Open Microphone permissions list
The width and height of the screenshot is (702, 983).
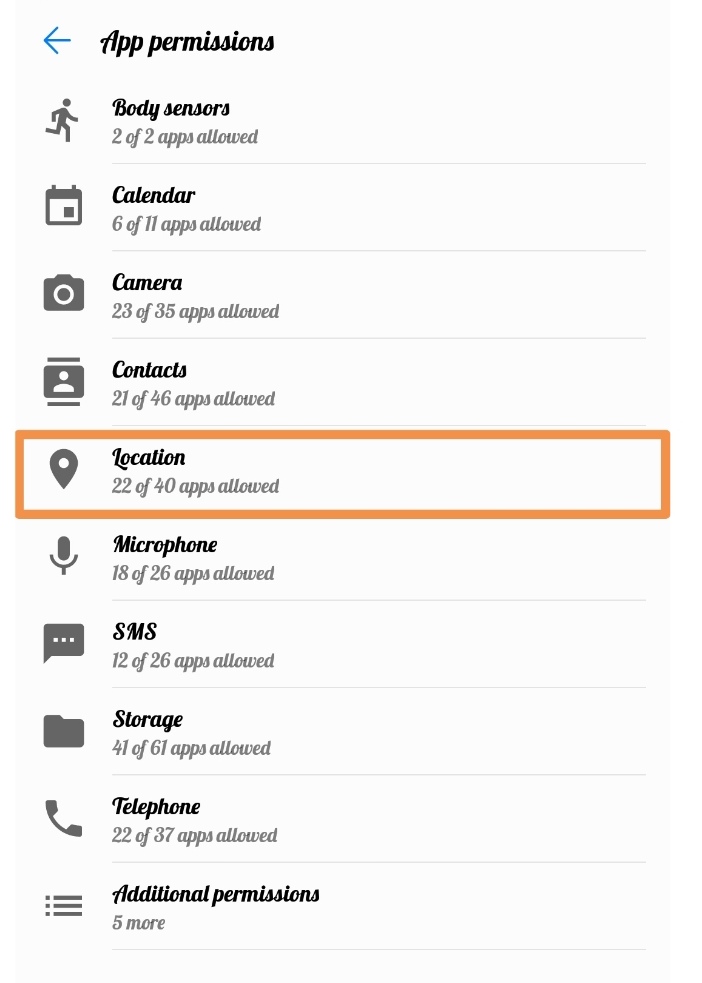340,558
